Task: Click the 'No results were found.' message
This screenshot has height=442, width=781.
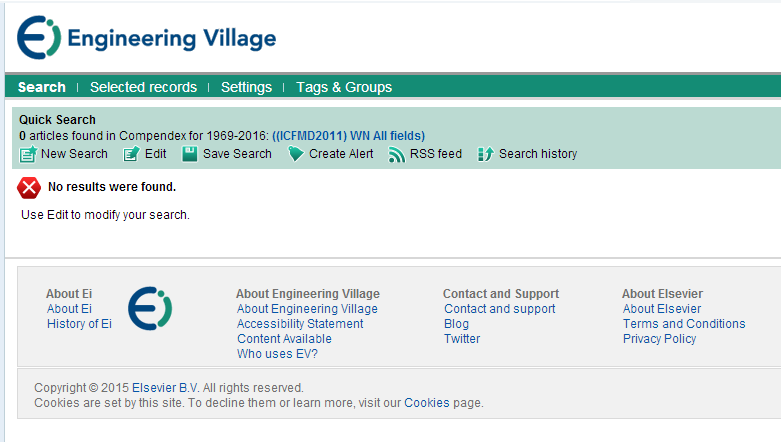Action: coord(112,187)
